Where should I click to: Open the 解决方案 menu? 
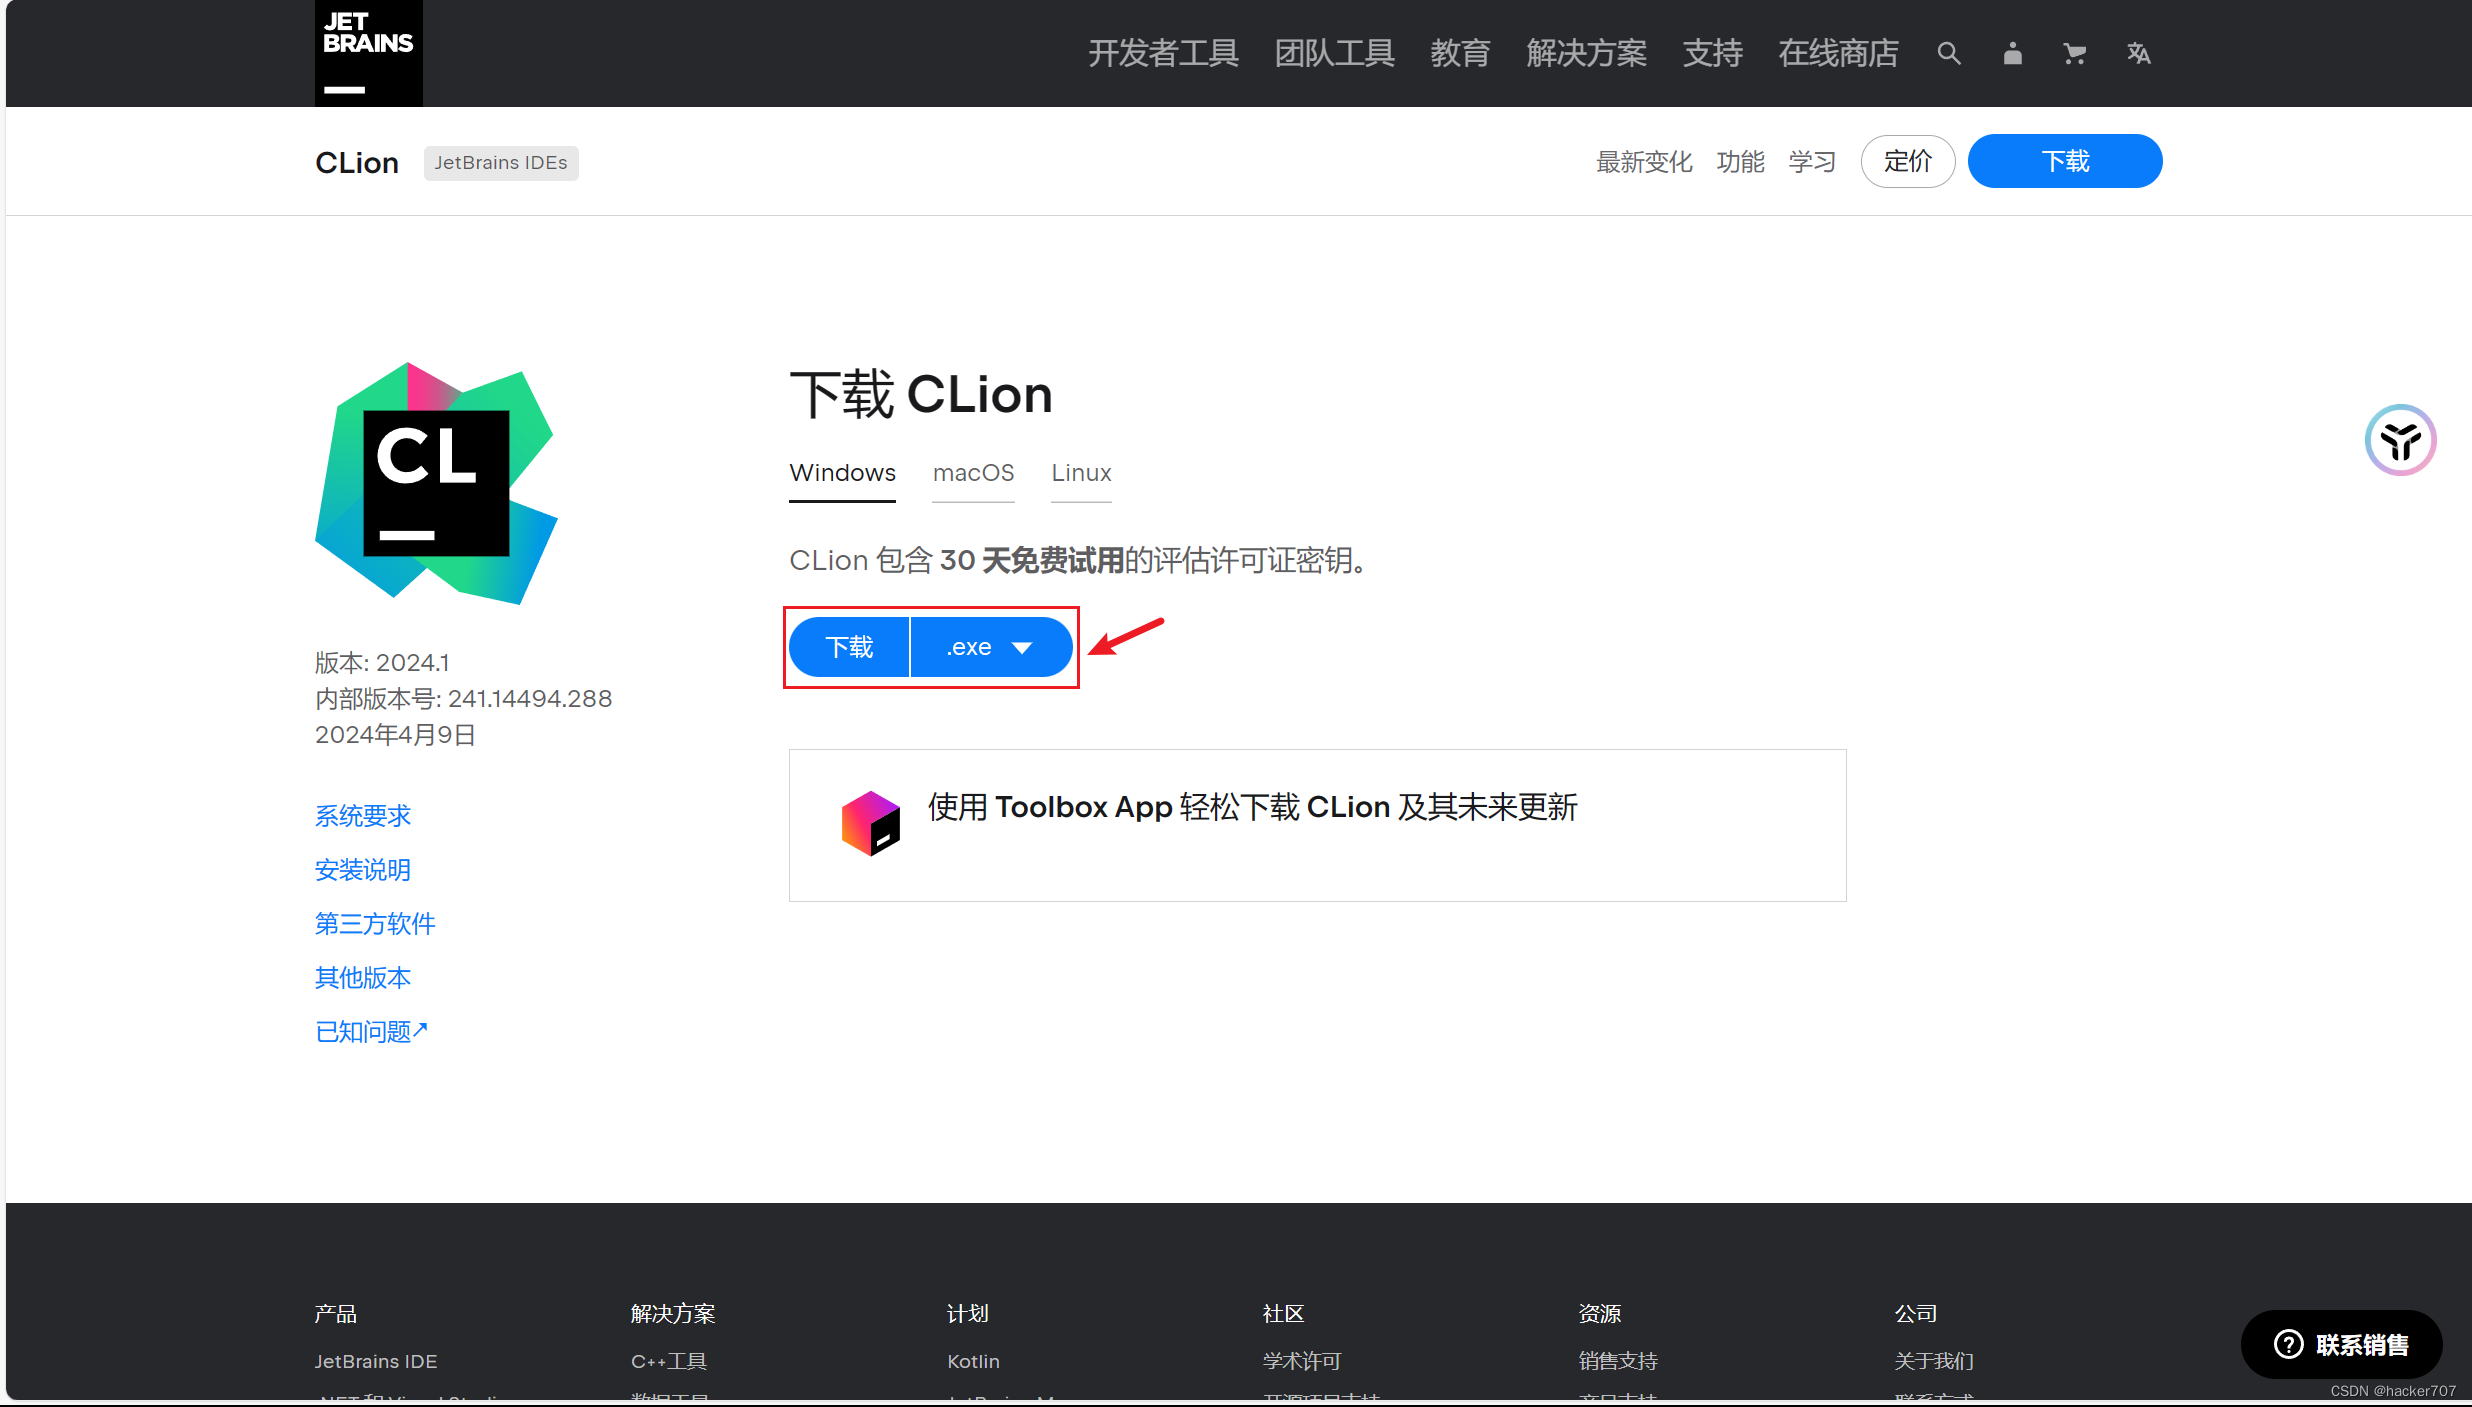click(x=1586, y=53)
